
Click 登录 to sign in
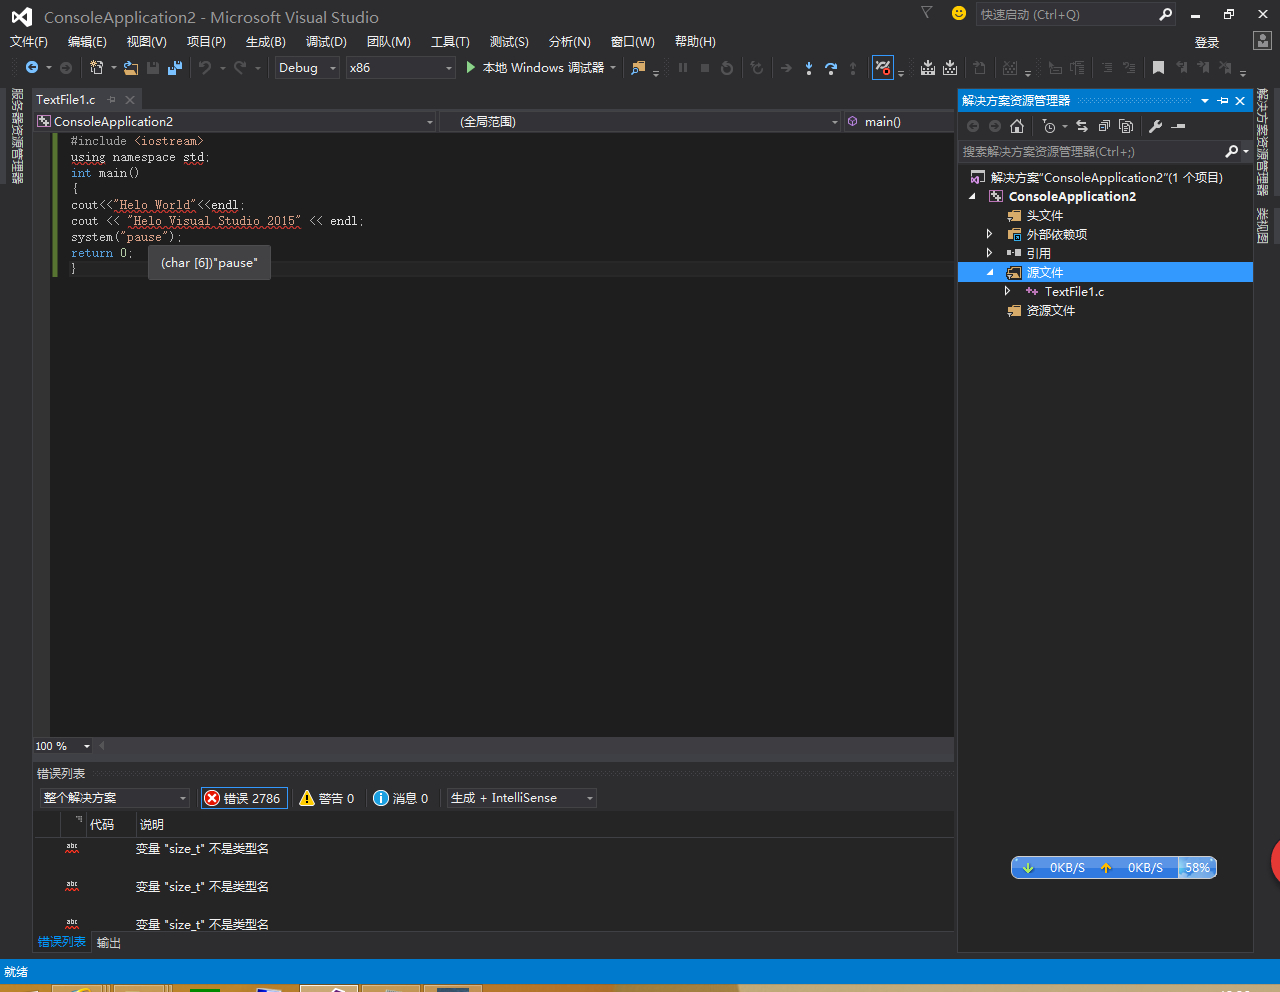pos(1207,42)
